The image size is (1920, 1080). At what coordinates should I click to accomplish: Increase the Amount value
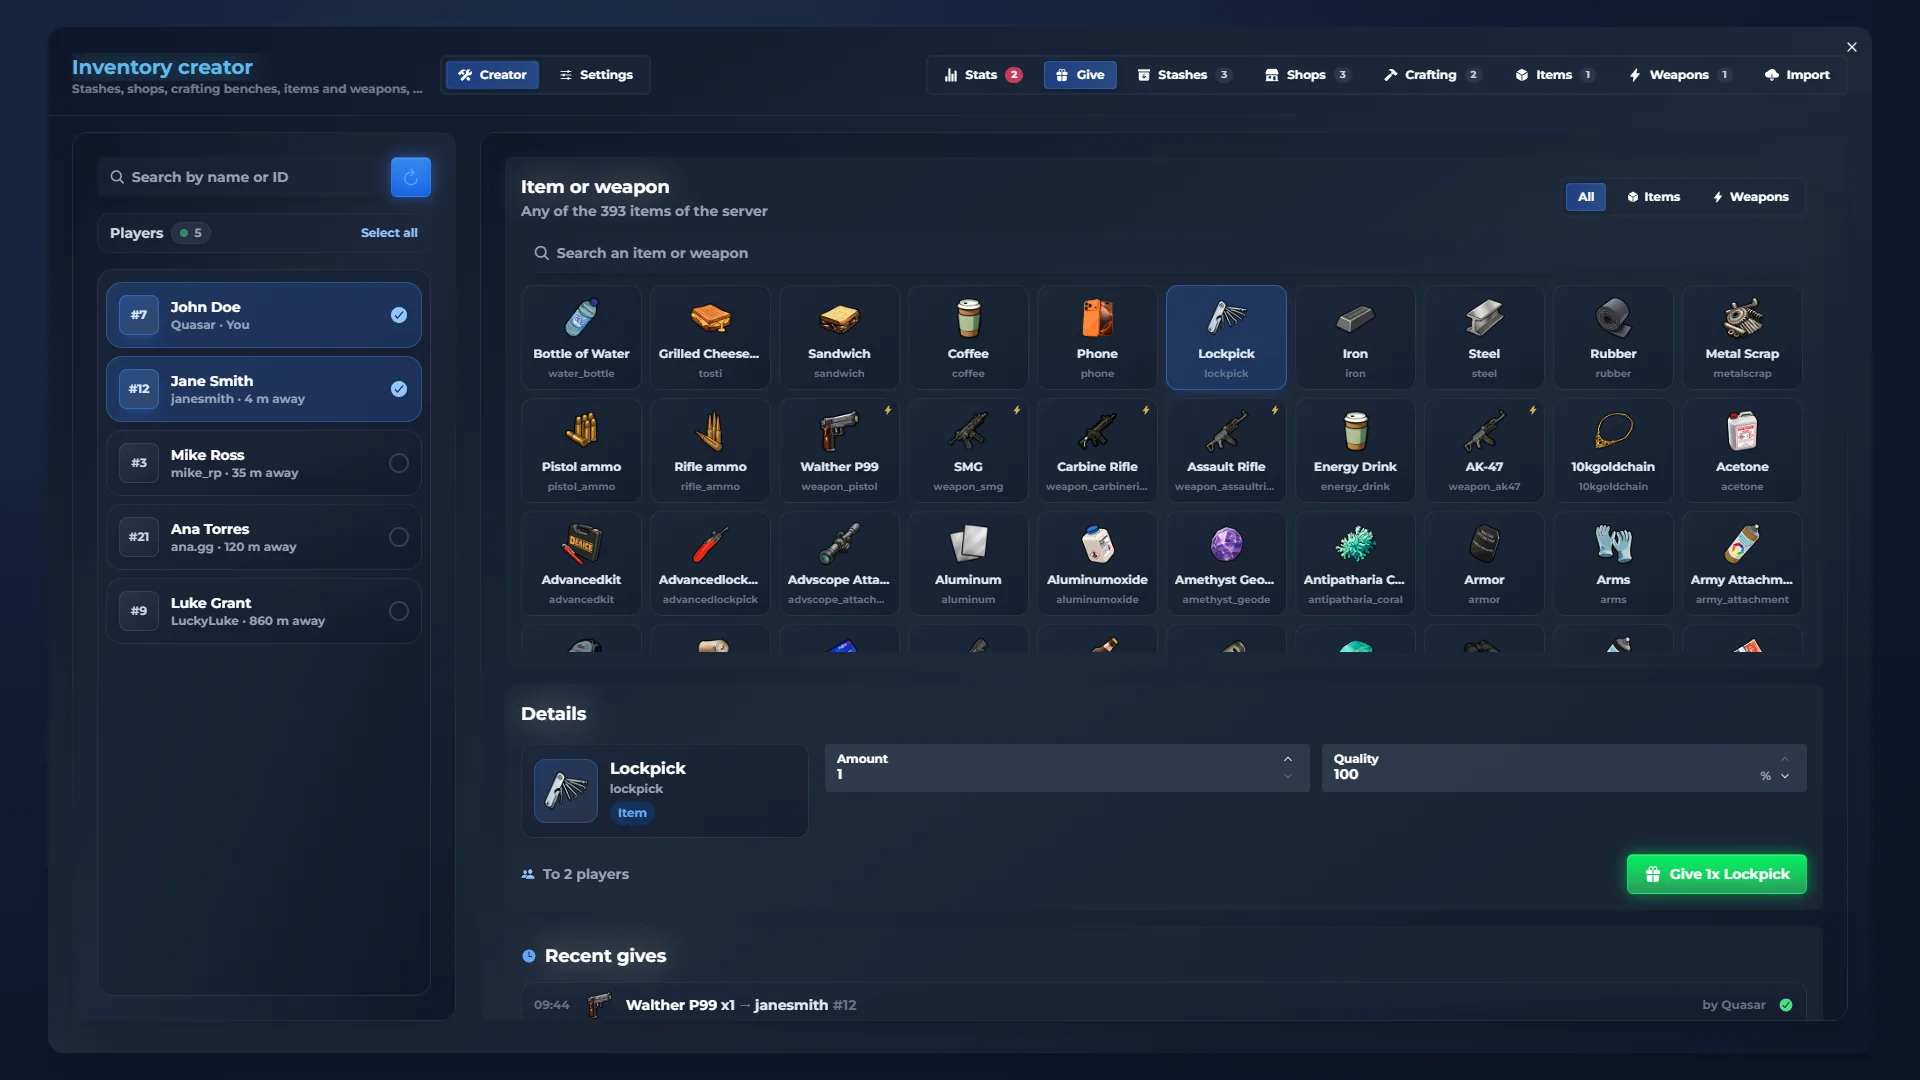coord(1288,759)
